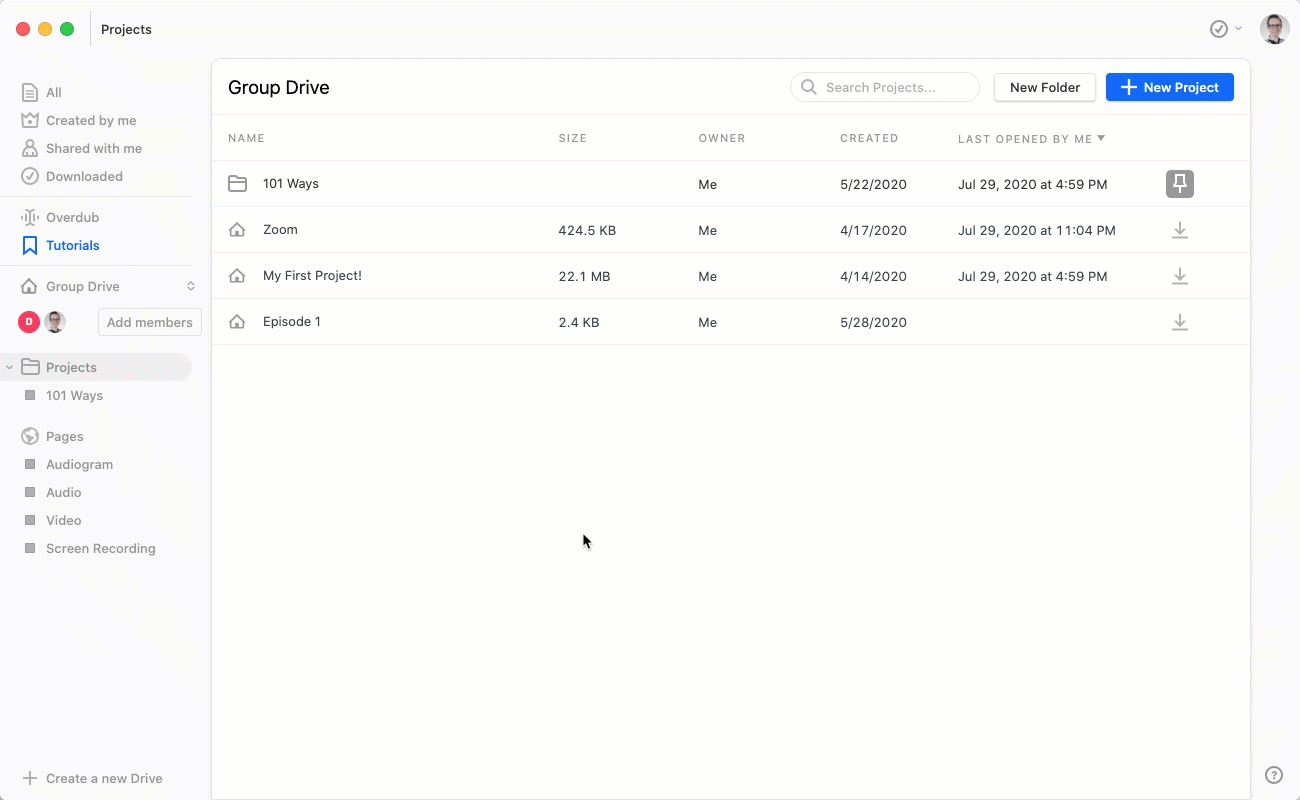1300x800 pixels.
Task: Click the checkmark icon beside Downloaded
Action: (30, 176)
